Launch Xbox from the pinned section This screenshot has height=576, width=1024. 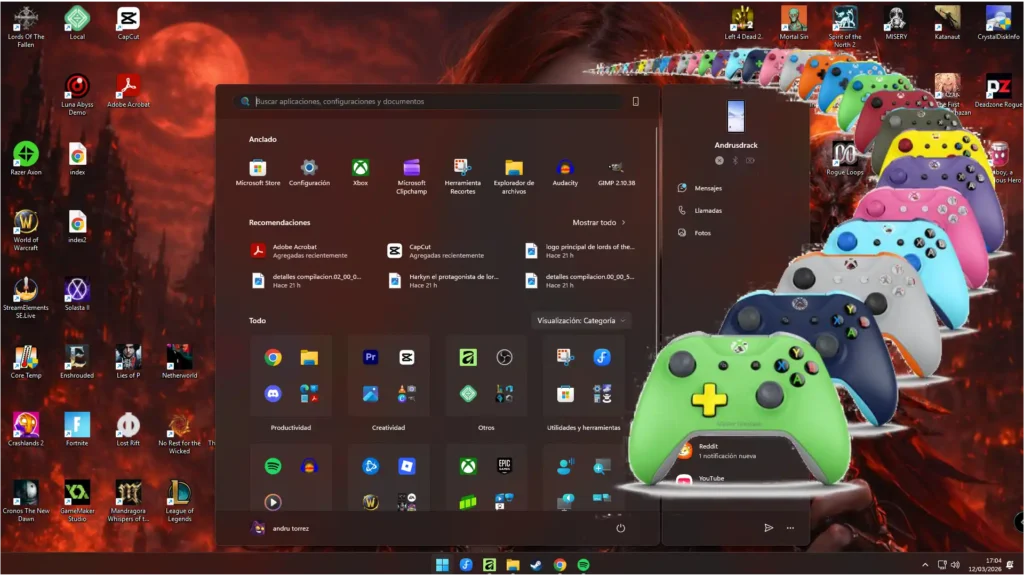pyautogui.click(x=360, y=173)
